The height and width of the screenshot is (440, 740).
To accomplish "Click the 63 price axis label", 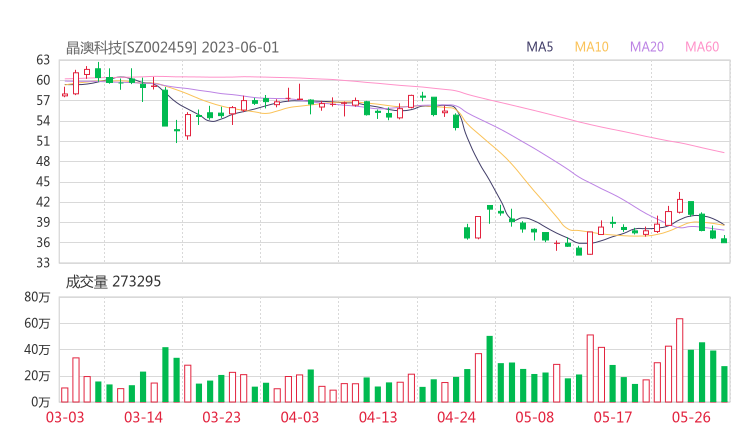I will pyautogui.click(x=43, y=60).
